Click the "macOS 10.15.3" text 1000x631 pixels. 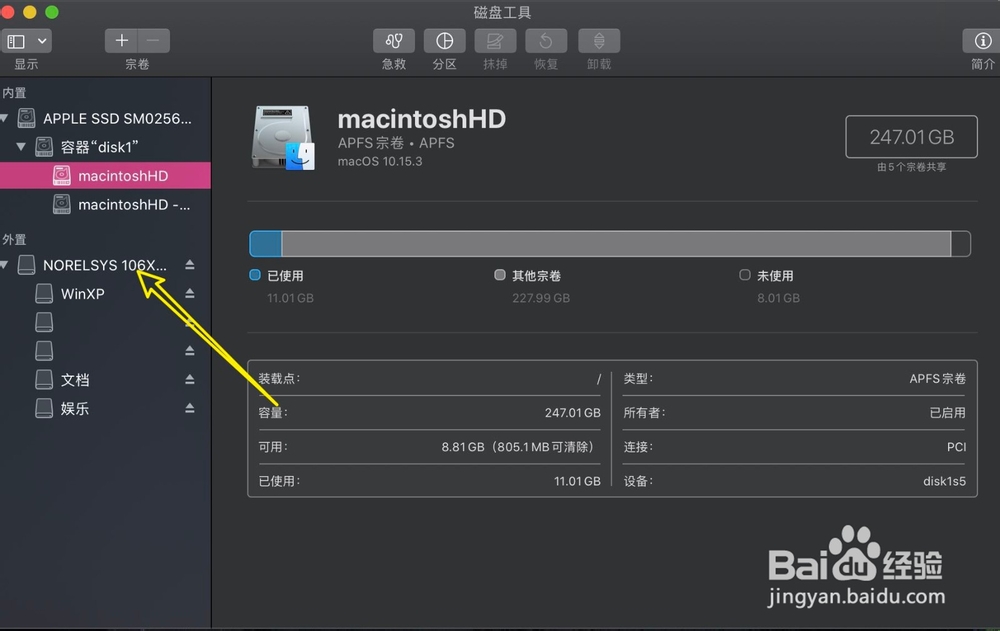(x=380, y=161)
